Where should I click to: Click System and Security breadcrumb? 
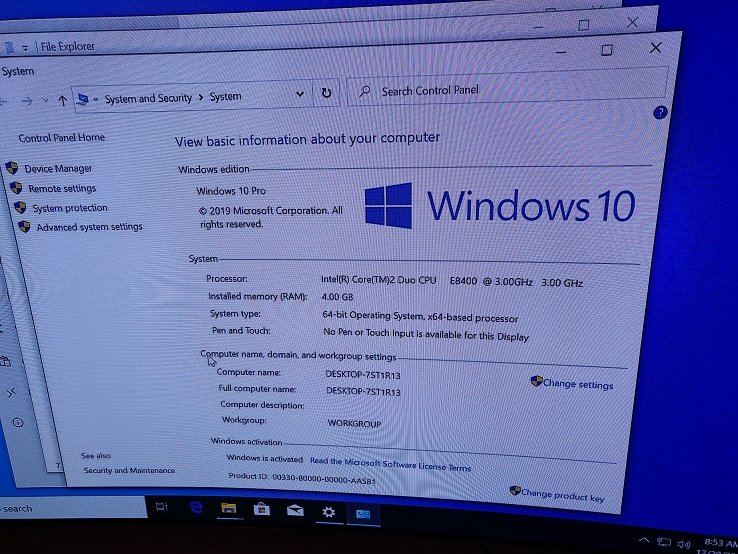click(148, 98)
